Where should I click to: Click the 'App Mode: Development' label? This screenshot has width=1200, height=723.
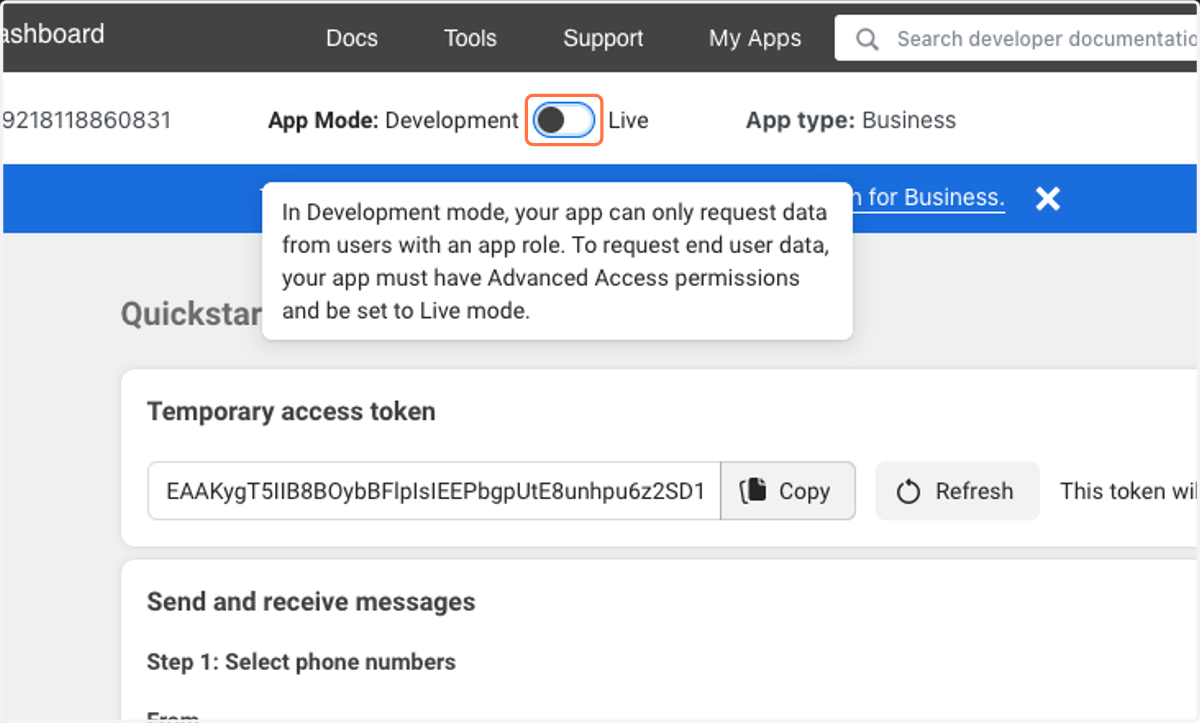pos(393,120)
